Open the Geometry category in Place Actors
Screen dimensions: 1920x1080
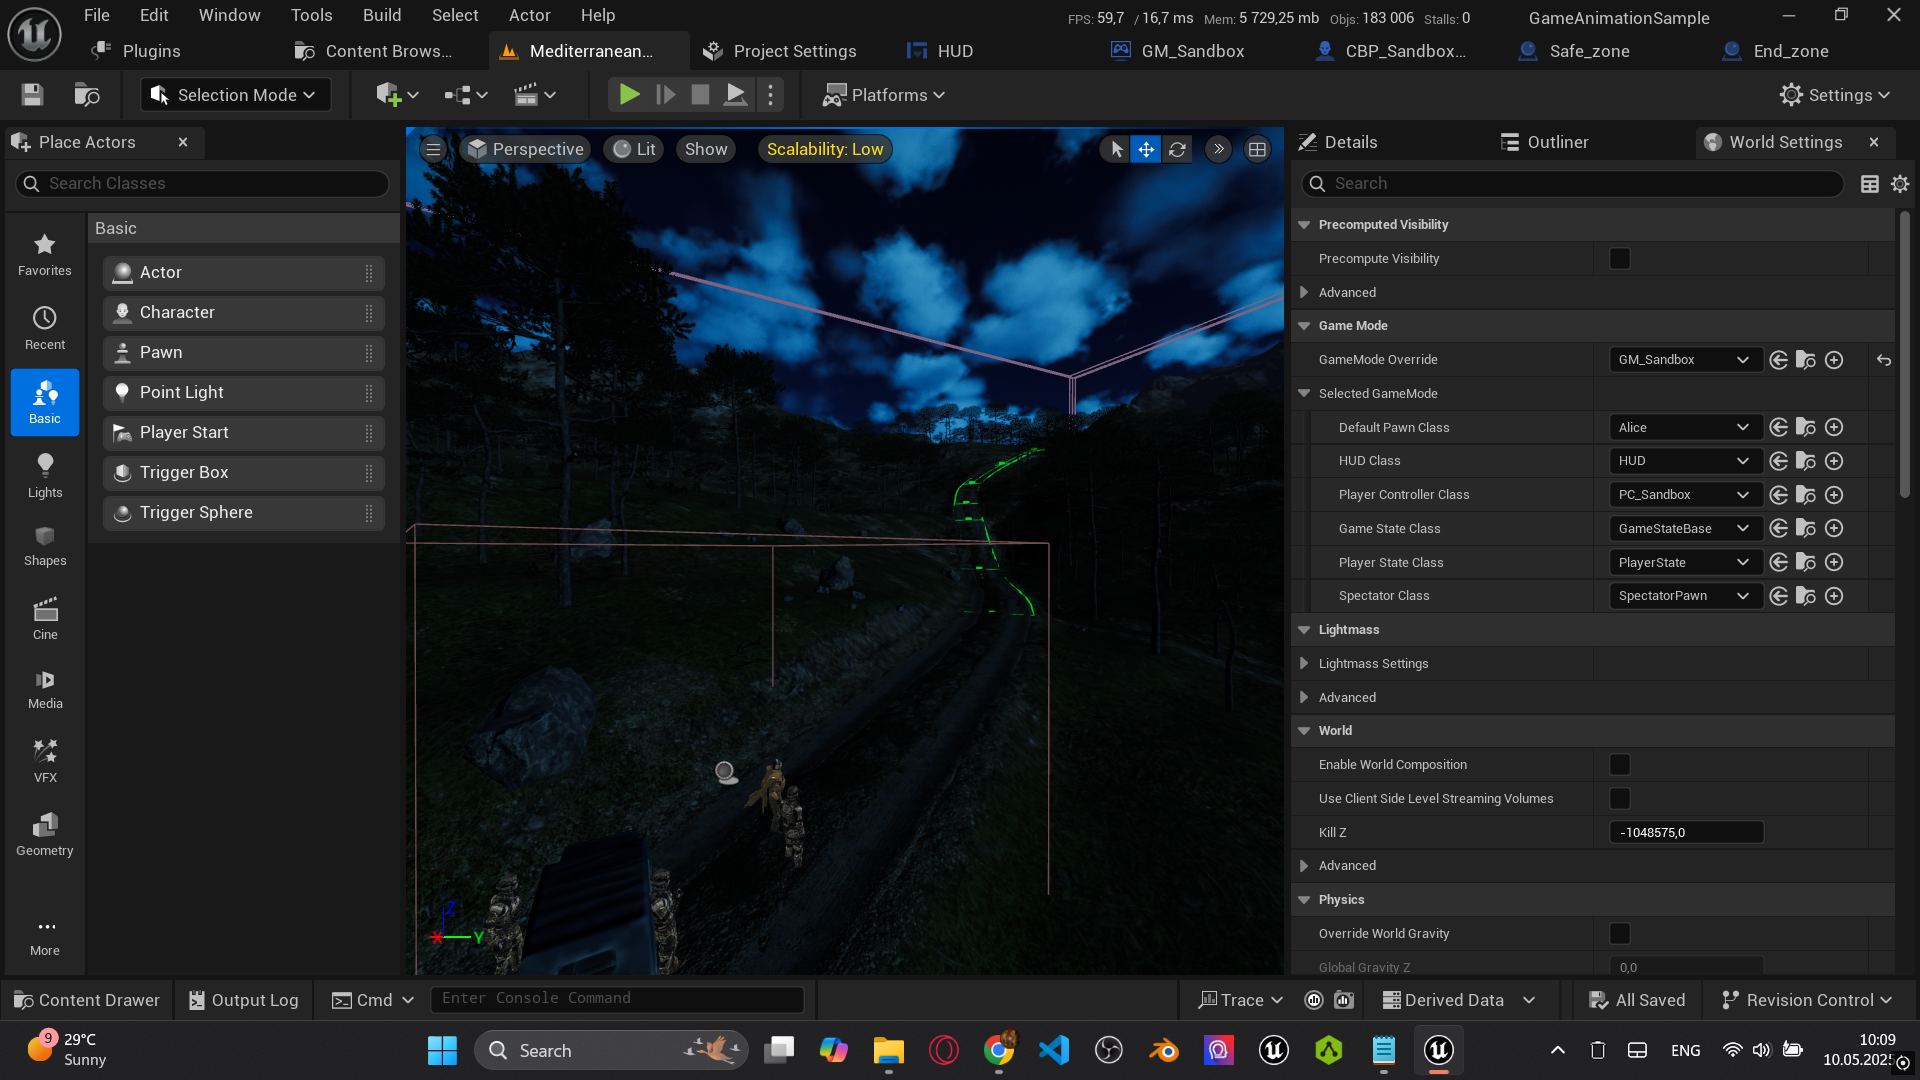(45, 834)
